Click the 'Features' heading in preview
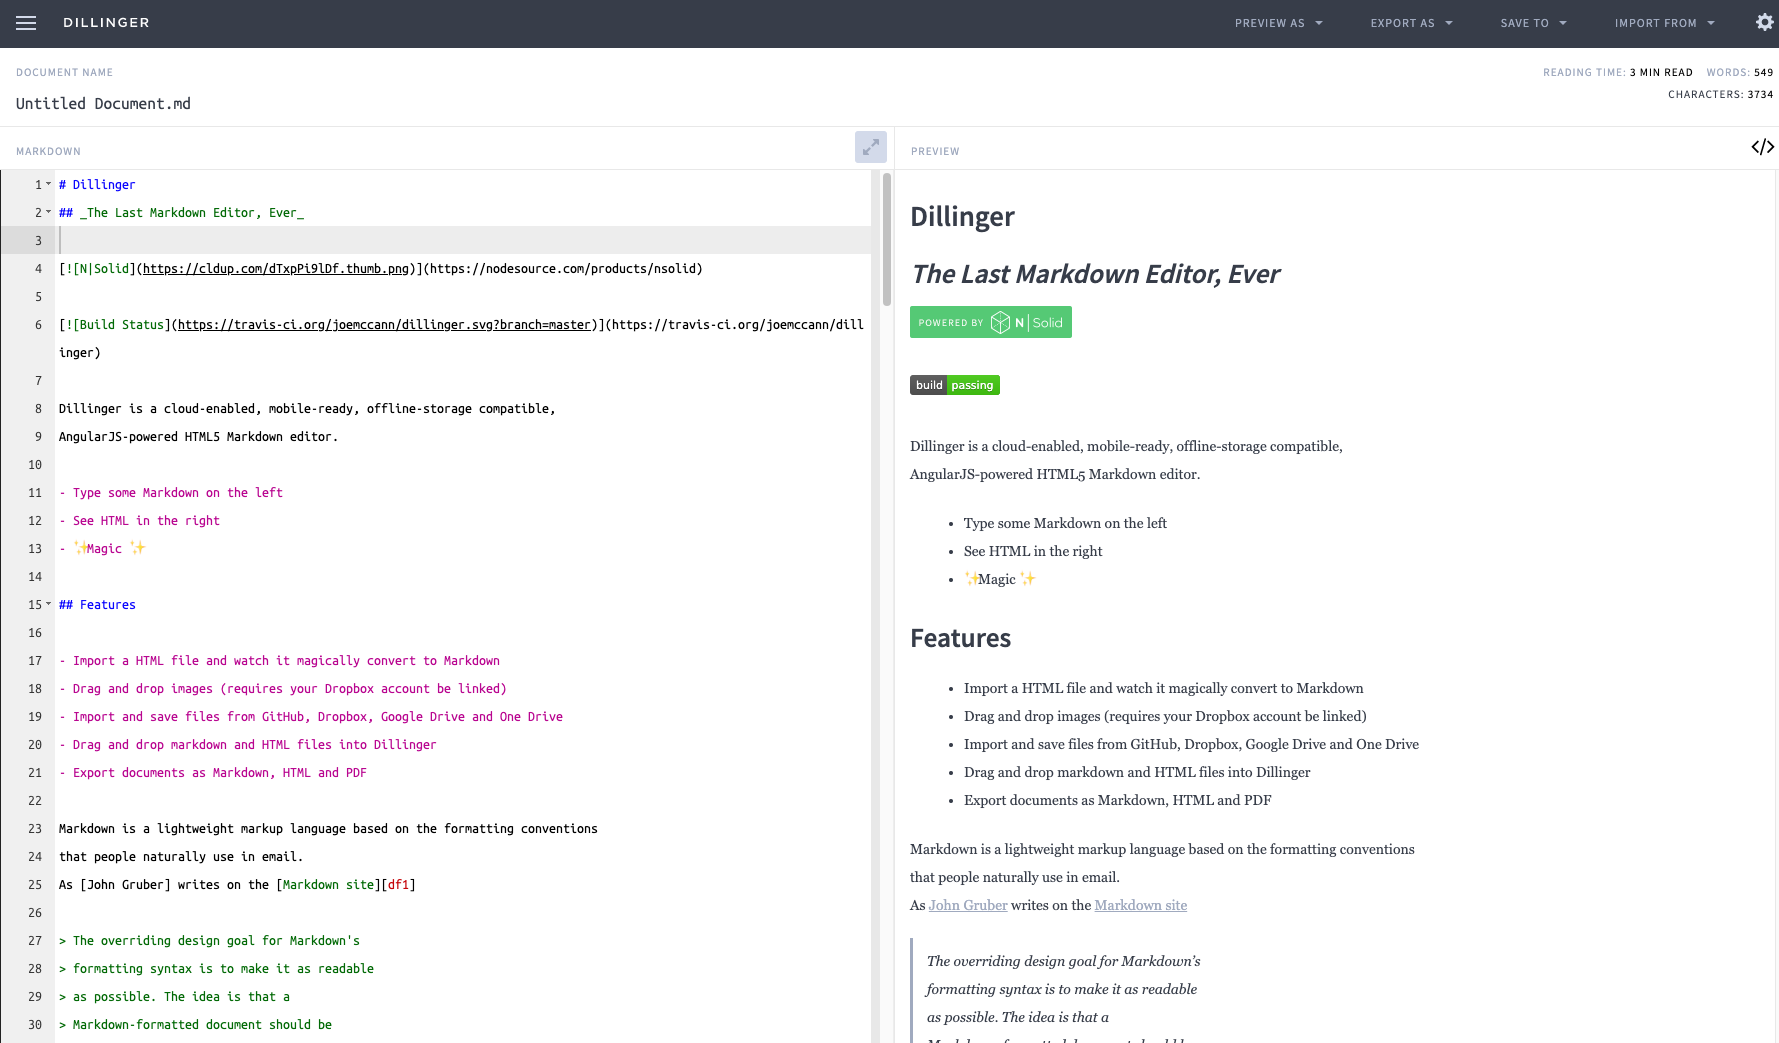 pos(960,638)
